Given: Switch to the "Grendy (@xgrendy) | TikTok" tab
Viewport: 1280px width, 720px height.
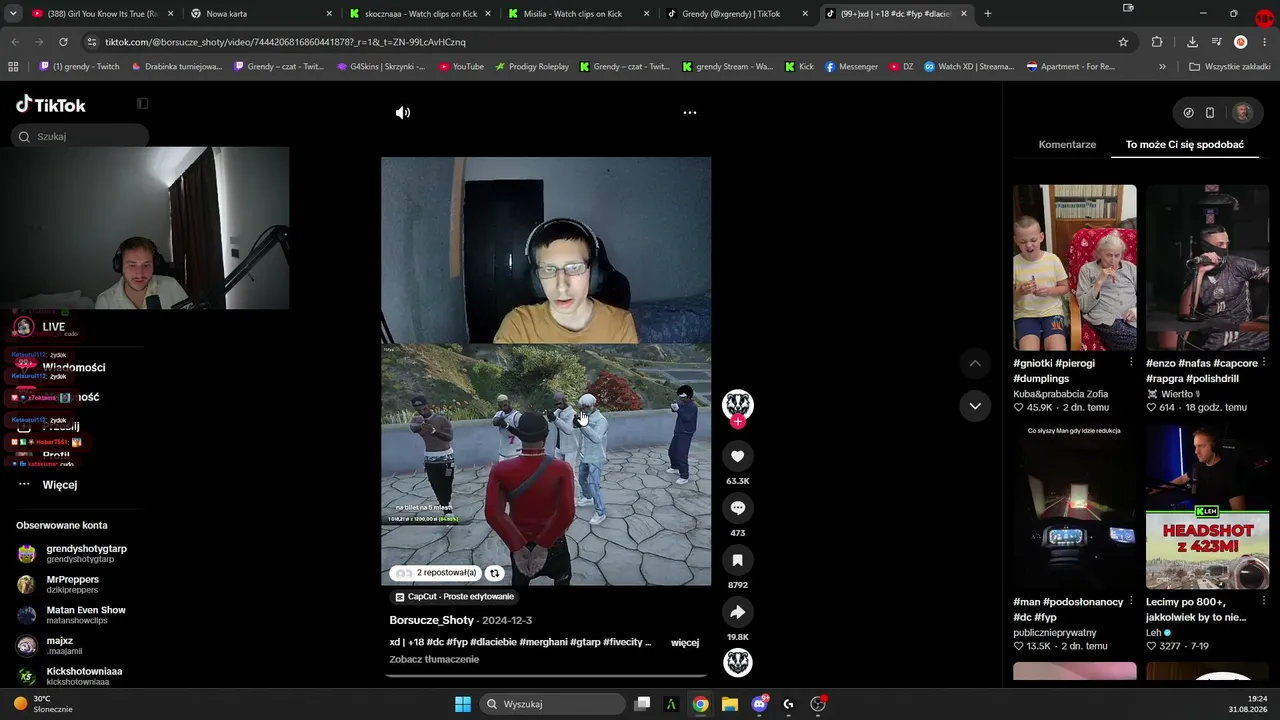Looking at the screenshot, I should [x=738, y=14].
